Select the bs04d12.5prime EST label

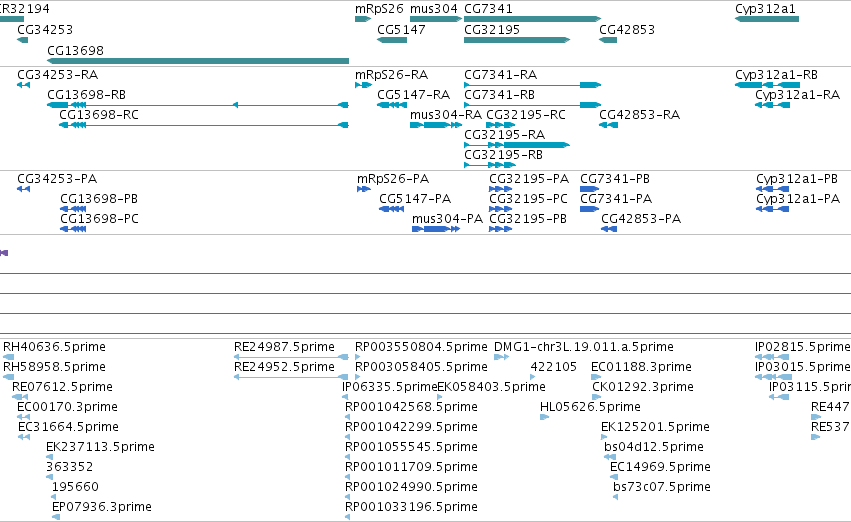pos(654,448)
